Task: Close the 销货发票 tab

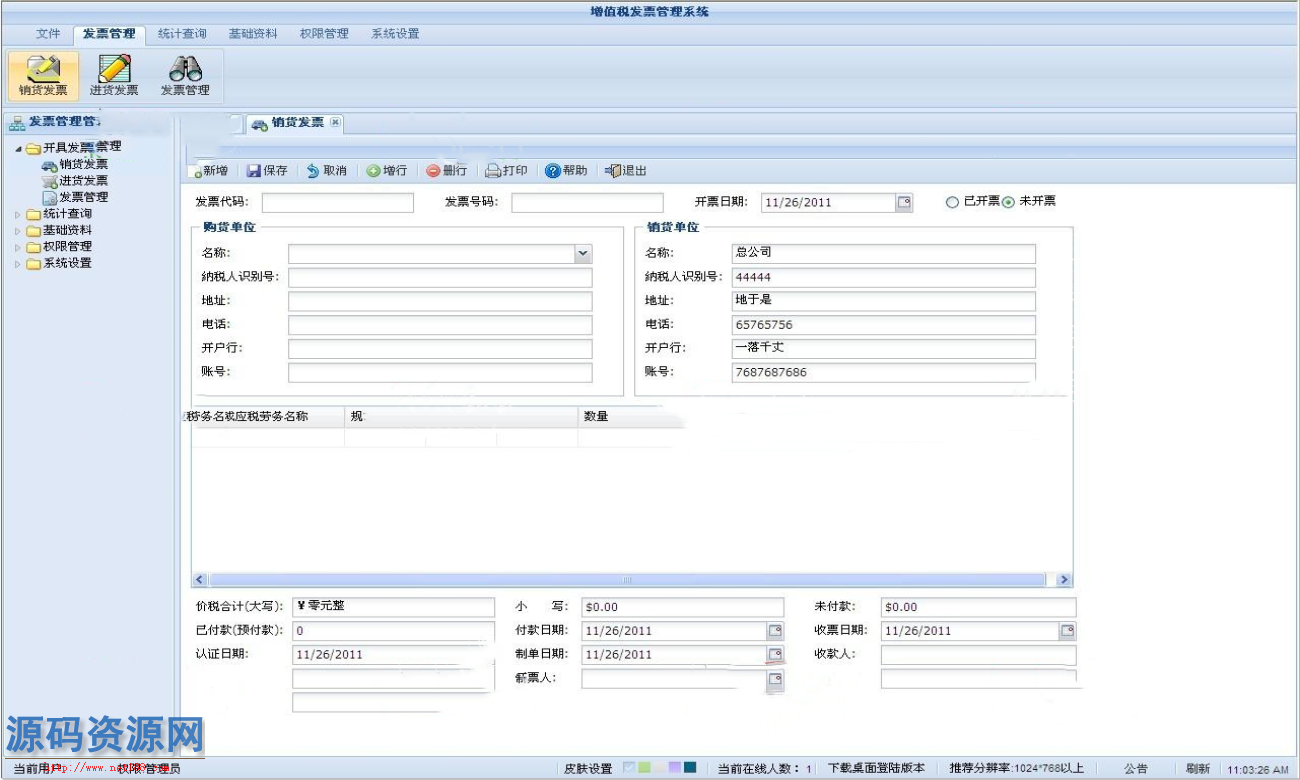Action: pyautogui.click(x=336, y=122)
